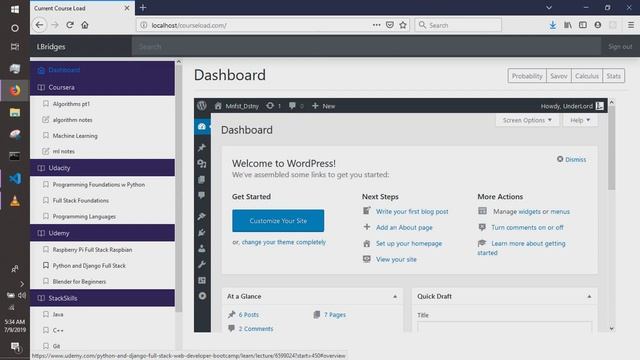
Task: Open WordPress Plugins sidebar icon
Action: click(202, 232)
